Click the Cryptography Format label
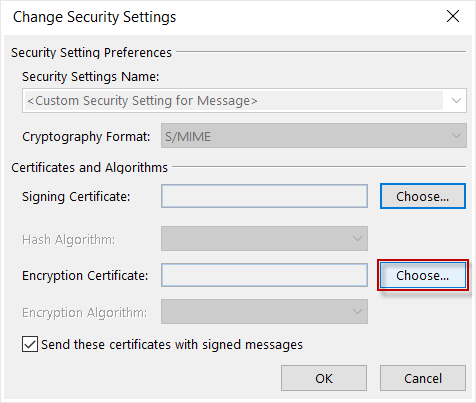The image size is (476, 403). point(86,137)
